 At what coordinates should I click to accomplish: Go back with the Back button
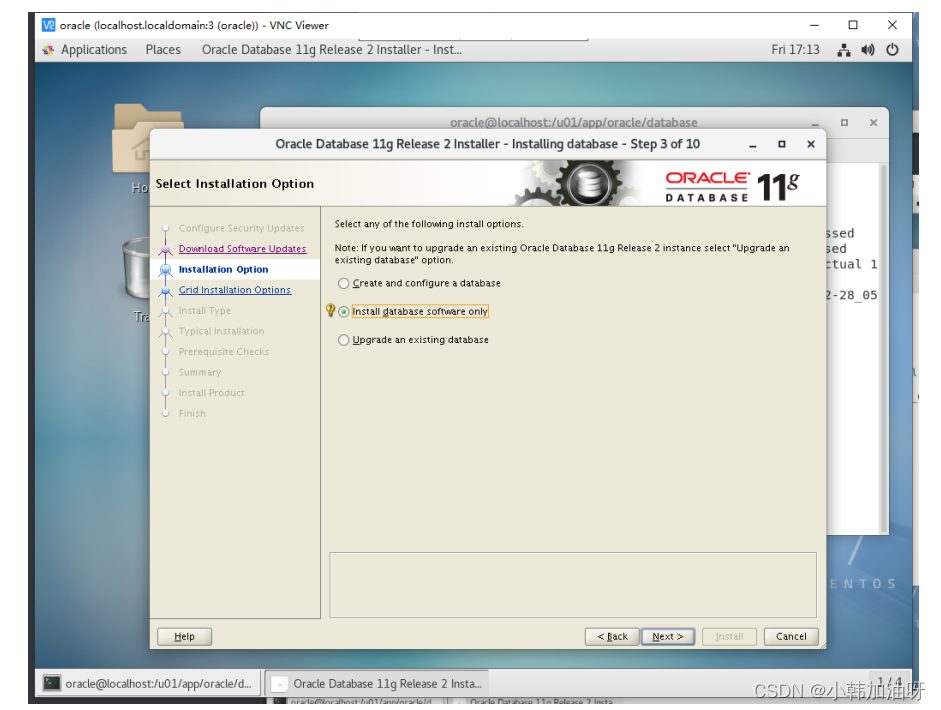click(x=612, y=636)
